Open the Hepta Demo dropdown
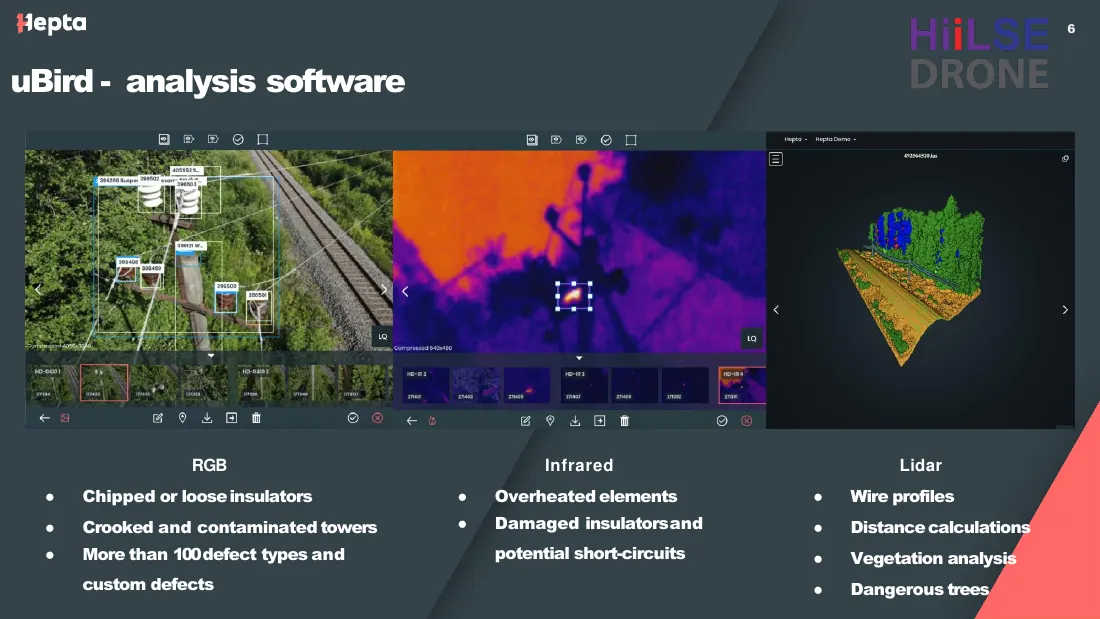 pos(836,139)
